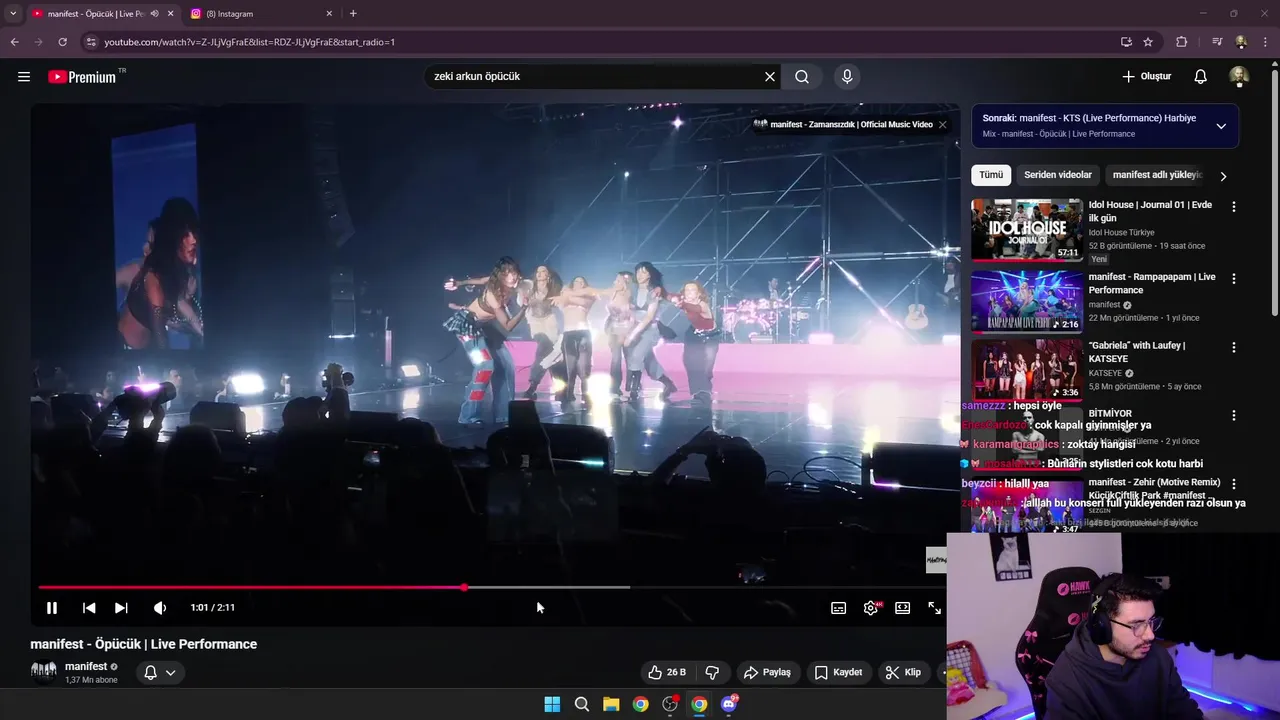
Task: Click the search magnifier button
Action: (x=802, y=77)
